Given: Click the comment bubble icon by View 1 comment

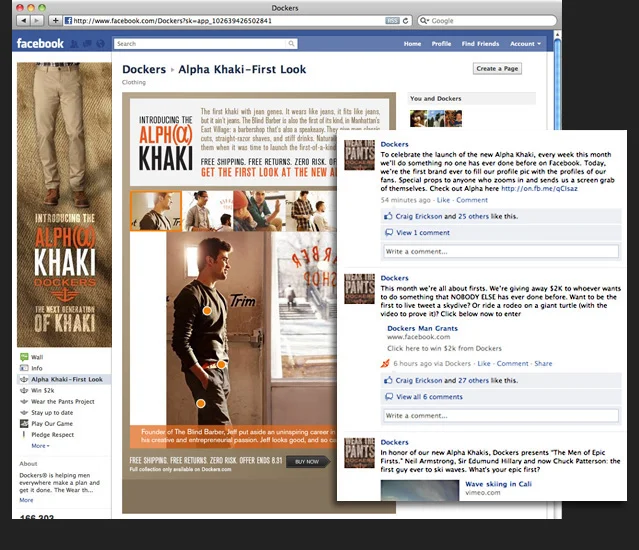Looking at the screenshot, I should pos(389,233).
